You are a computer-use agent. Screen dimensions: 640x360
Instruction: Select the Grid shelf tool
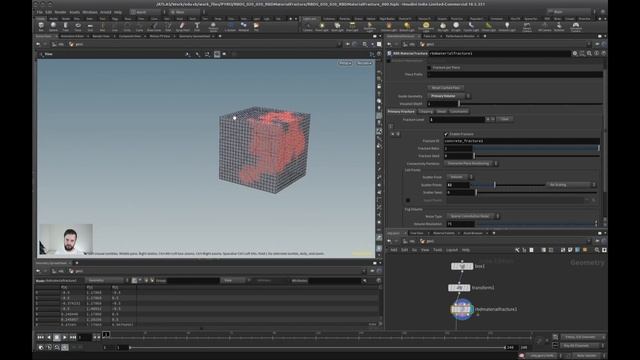tap(90, 27)
